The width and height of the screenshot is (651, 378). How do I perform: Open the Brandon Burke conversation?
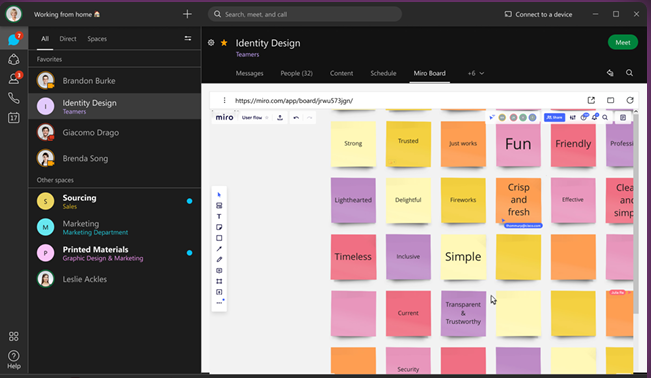[x=115, y=81]
